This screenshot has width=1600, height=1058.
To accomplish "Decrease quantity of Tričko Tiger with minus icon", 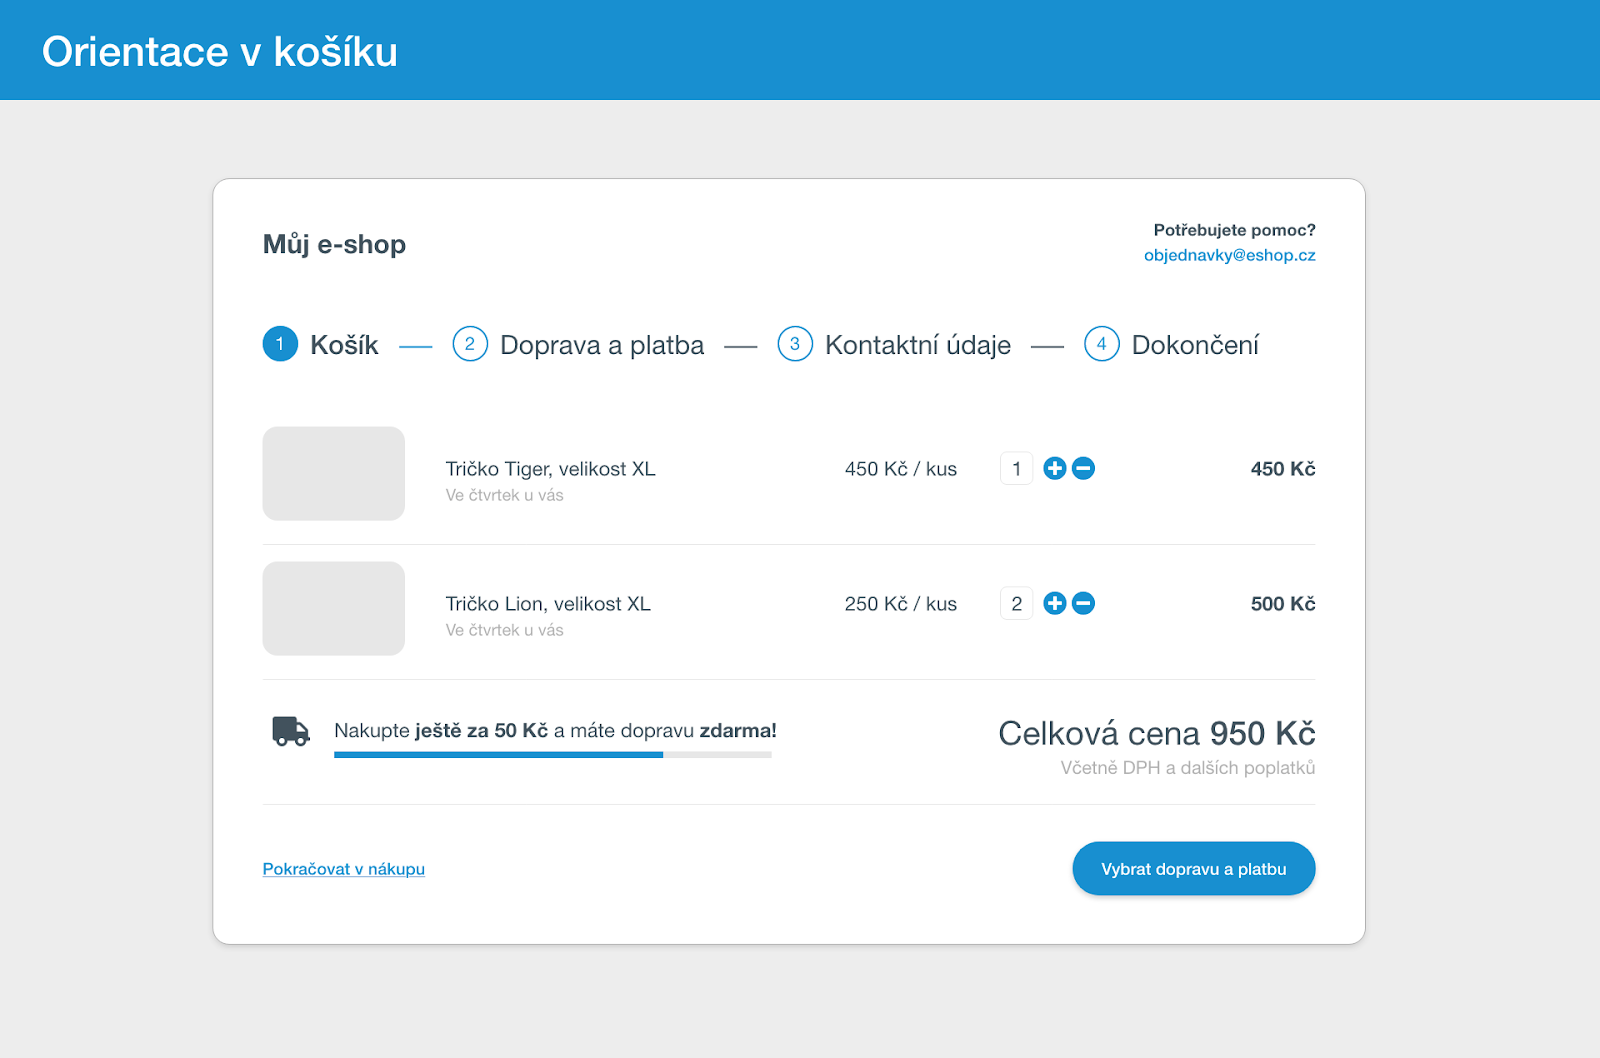I will click(x=1083, y=468).
